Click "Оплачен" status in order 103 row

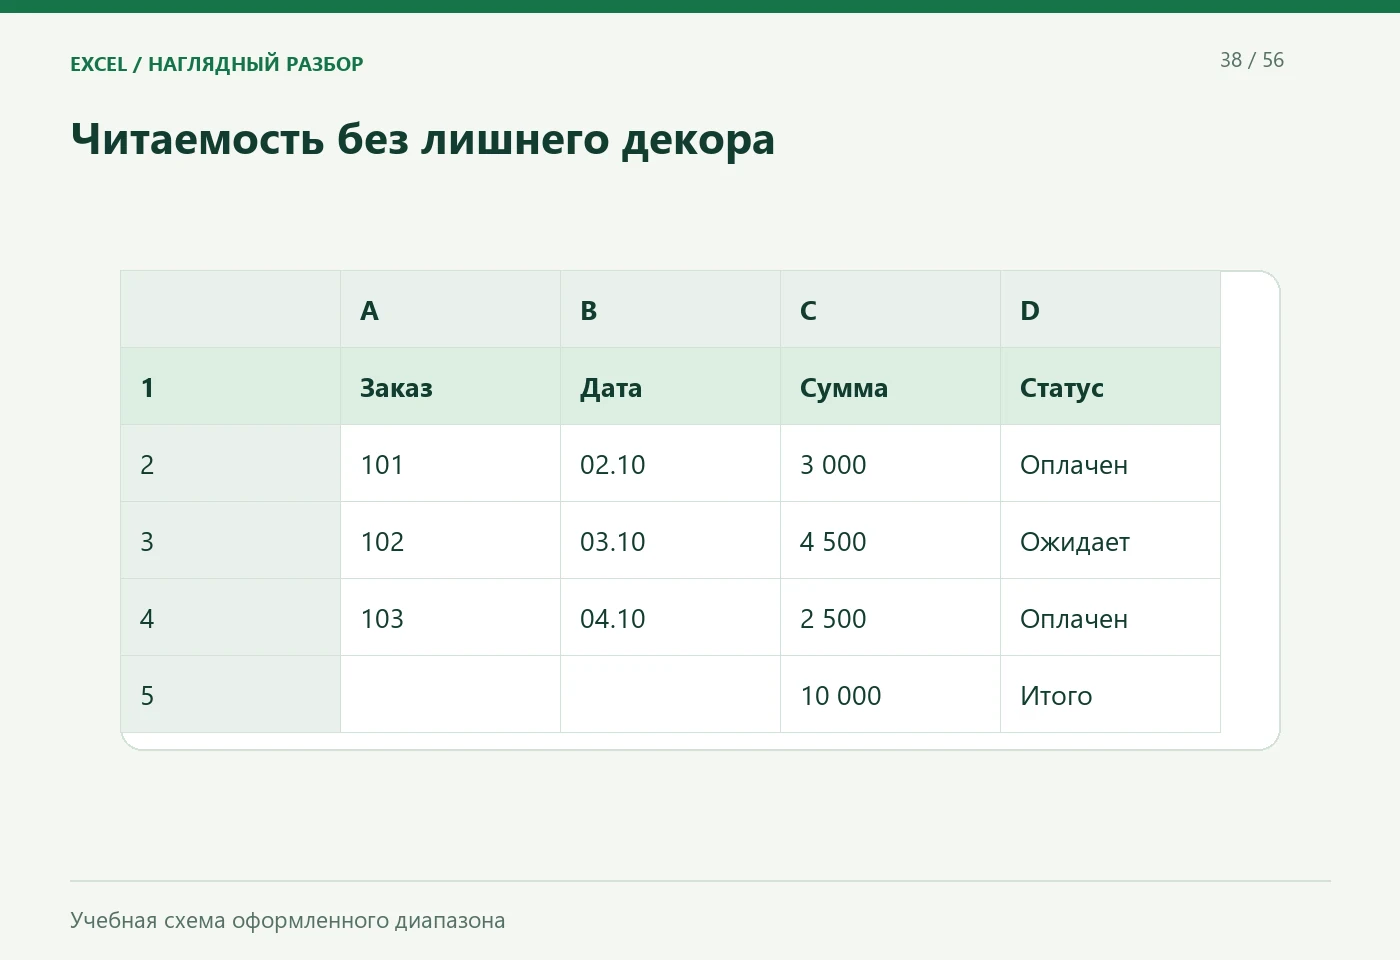pyautogui.click(x=1110, y=618)
